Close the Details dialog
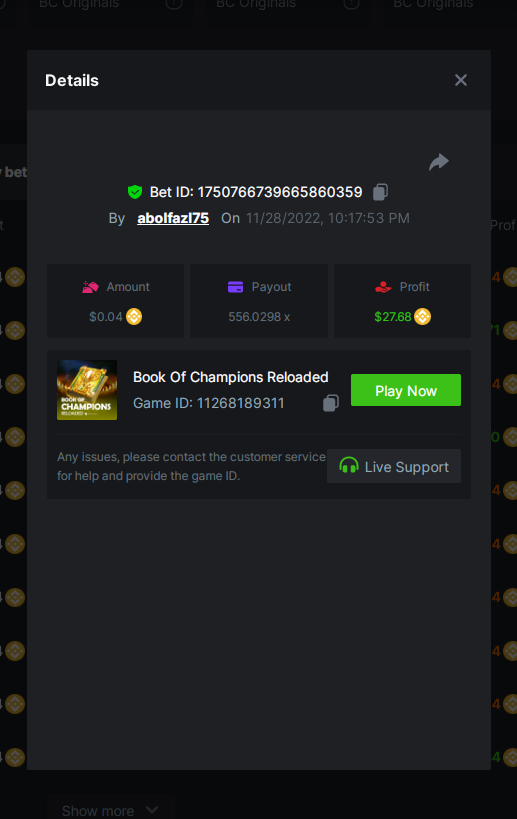Image resolution: width=517 pixels, height=819 pixels. 461,80
